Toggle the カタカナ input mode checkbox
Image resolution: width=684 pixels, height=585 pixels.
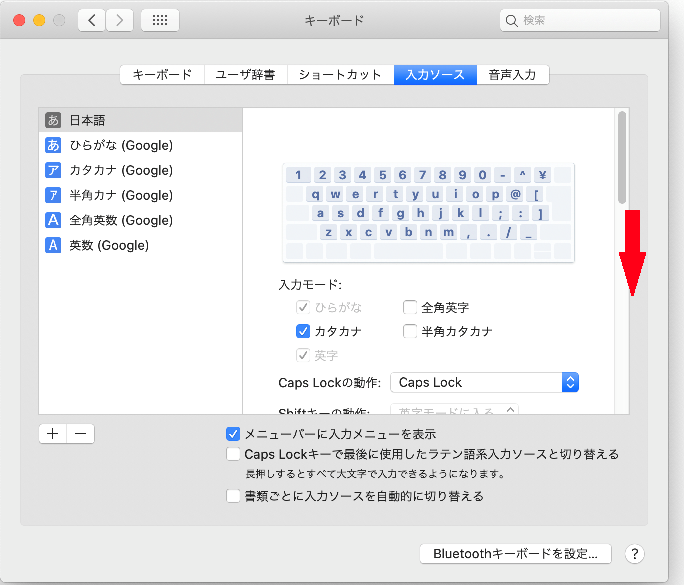click(303, 331)
